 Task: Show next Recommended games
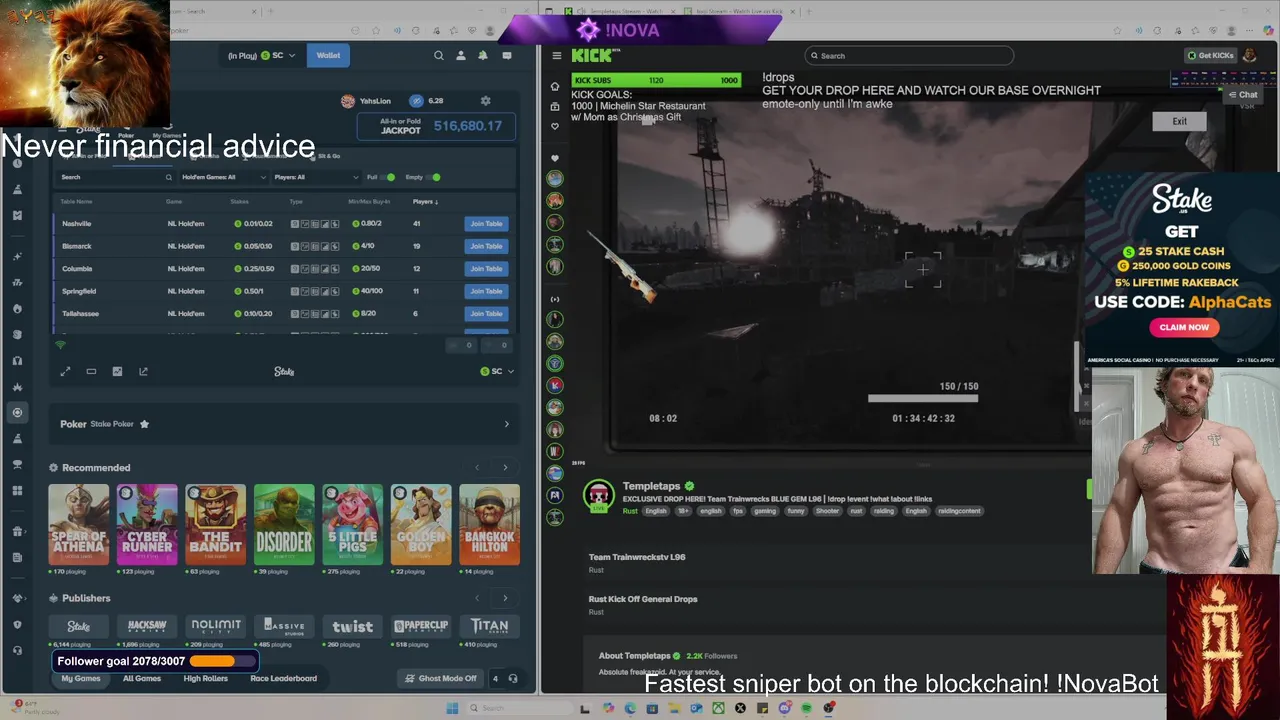505,468
